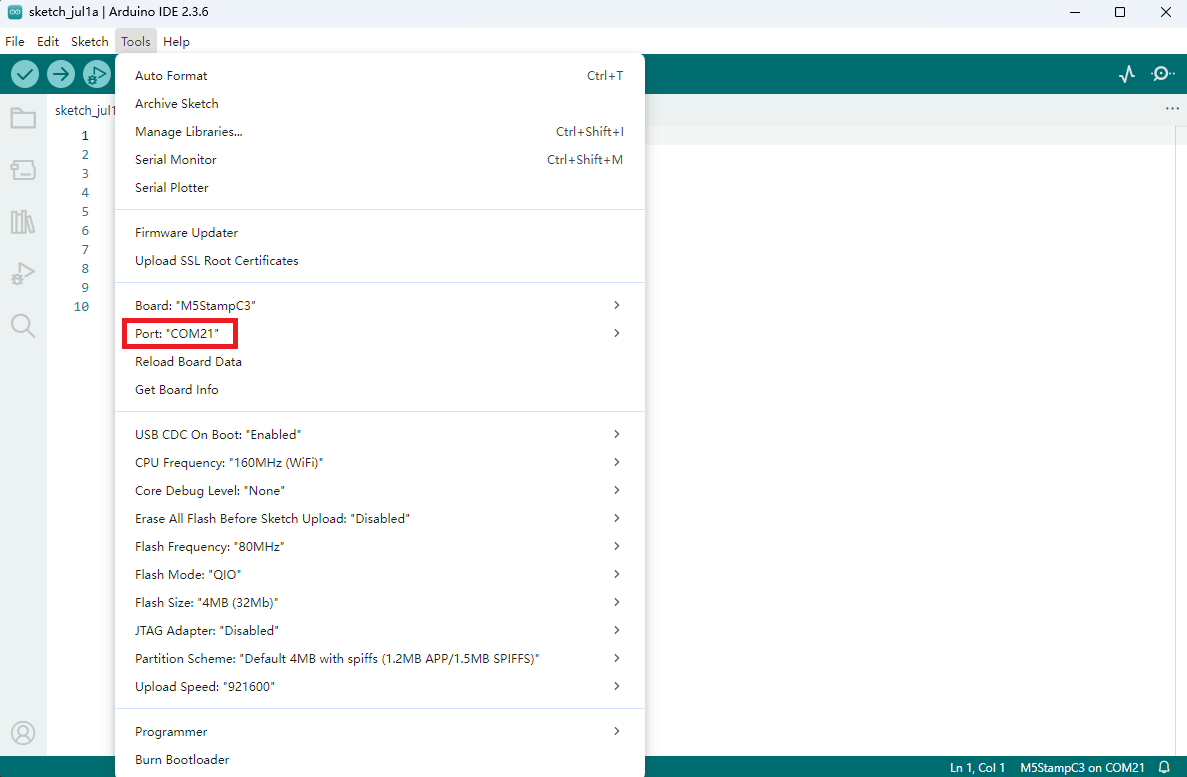Screen dimensions: 1187x777
Task: Click status bar "M5StampC3 on COM21"
Action: (x=1082, y=767)
